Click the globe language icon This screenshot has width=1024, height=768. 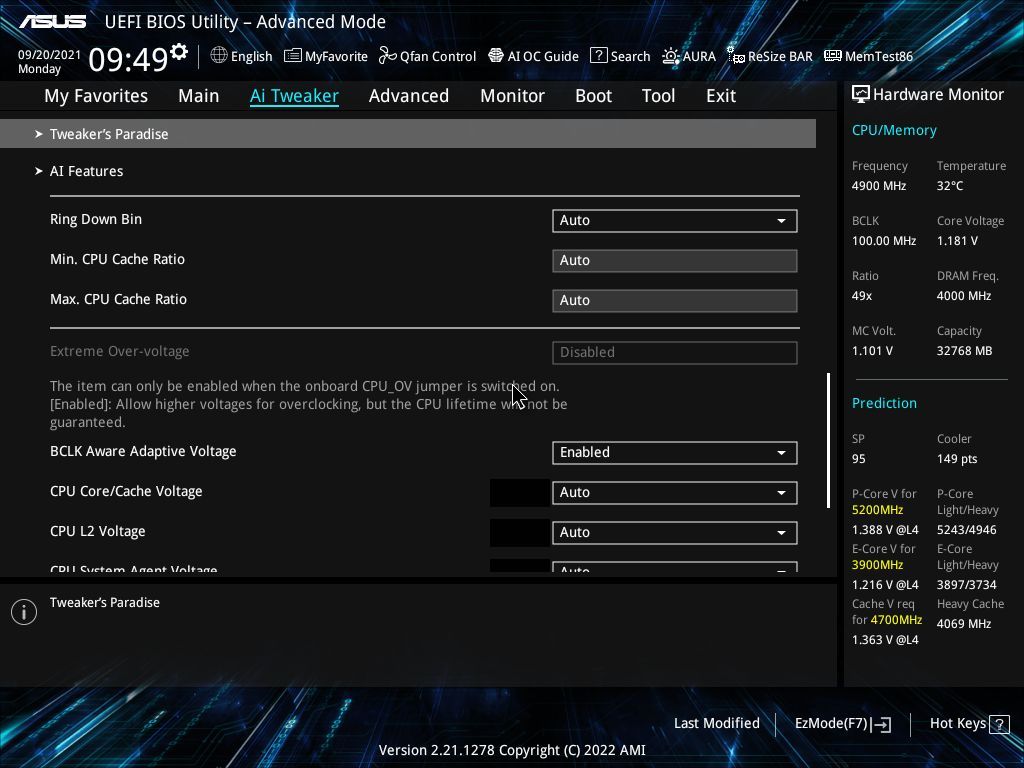coord(219,56)
